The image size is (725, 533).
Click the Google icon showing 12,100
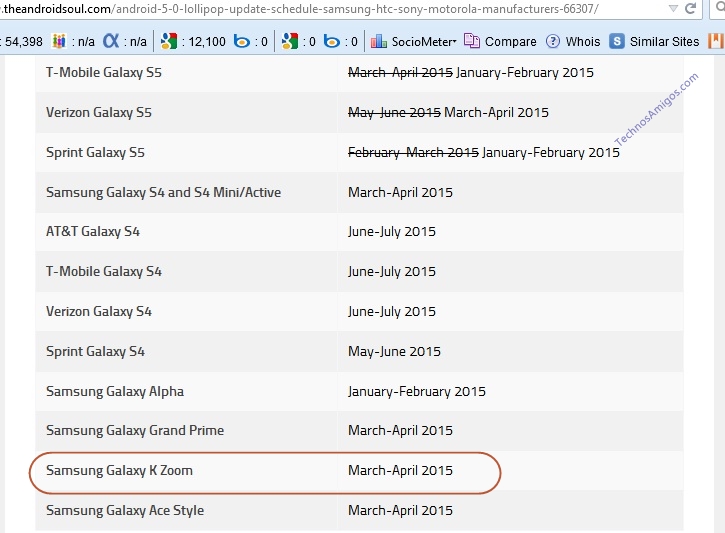pos(169,41)
